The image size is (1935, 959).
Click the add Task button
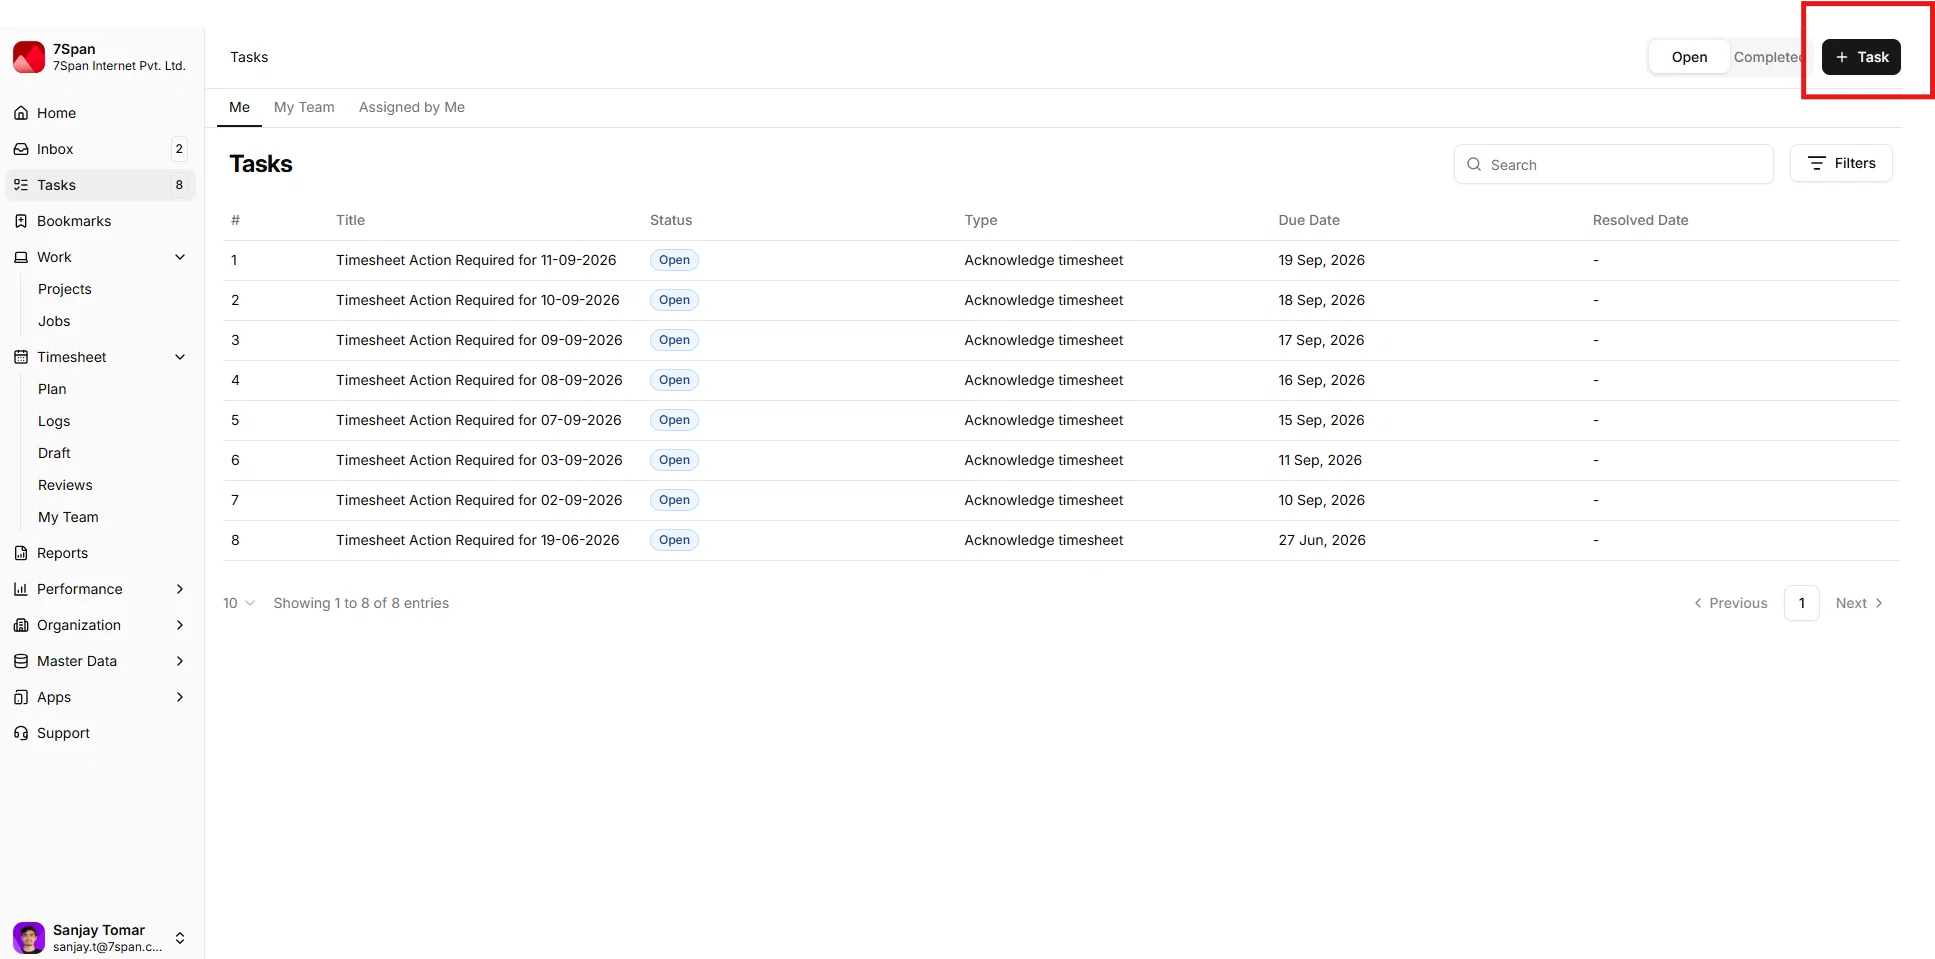point(1861,57)
